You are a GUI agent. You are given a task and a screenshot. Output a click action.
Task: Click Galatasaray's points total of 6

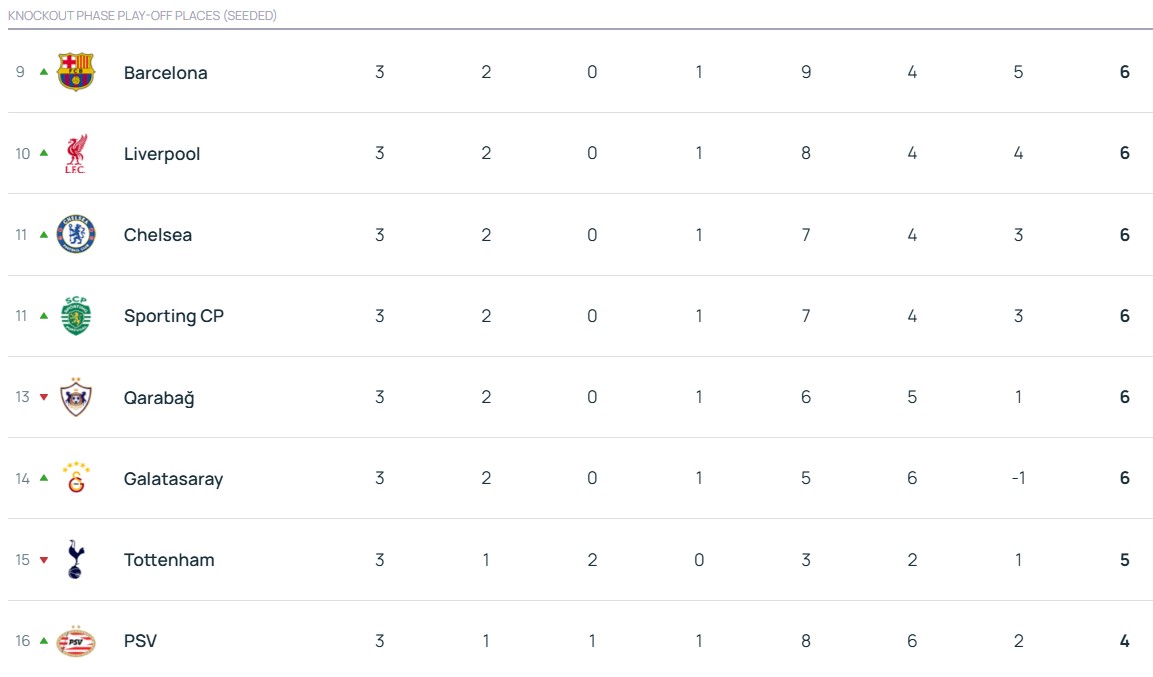[x=1124, y=478]
